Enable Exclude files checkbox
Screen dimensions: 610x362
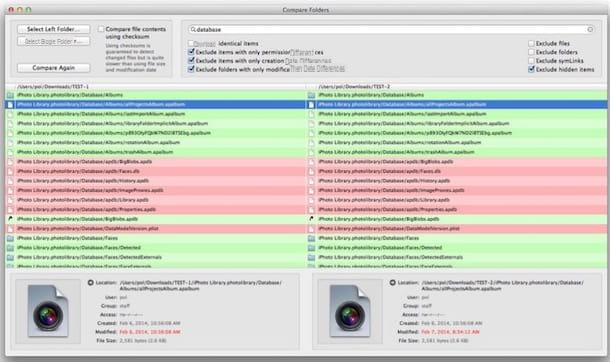531,43
